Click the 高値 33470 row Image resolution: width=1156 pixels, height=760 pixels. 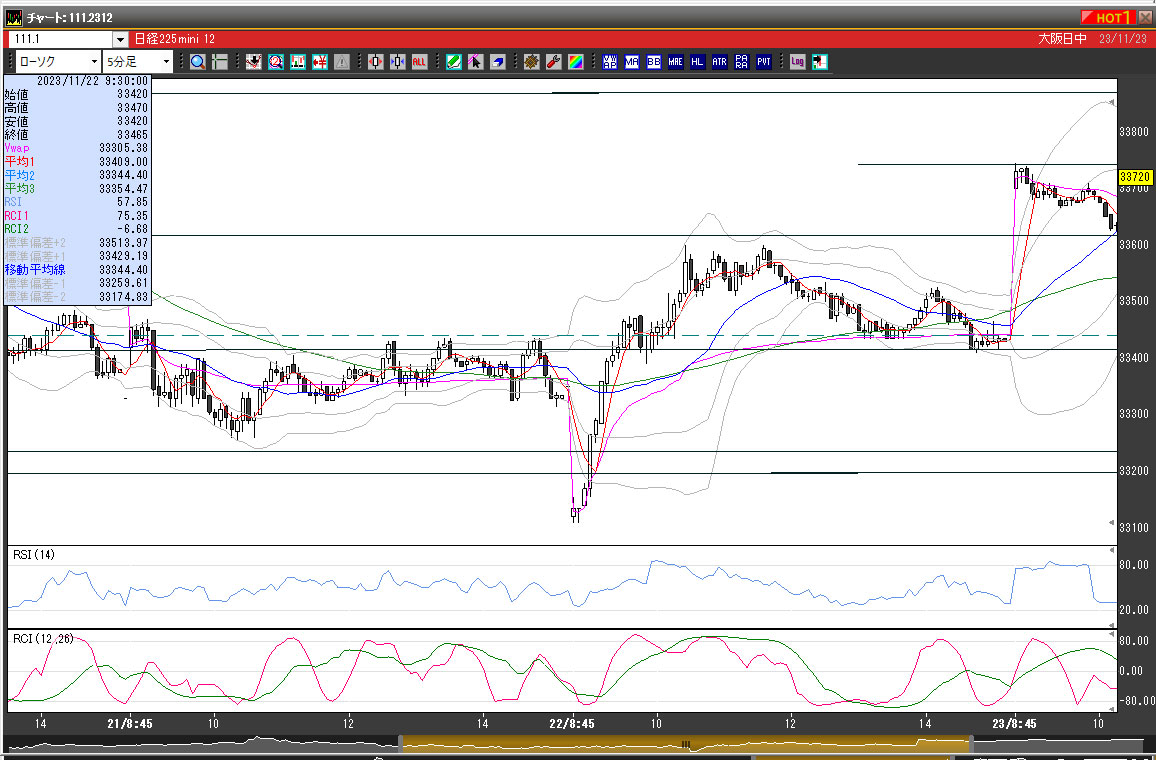(x=77, y=108)
